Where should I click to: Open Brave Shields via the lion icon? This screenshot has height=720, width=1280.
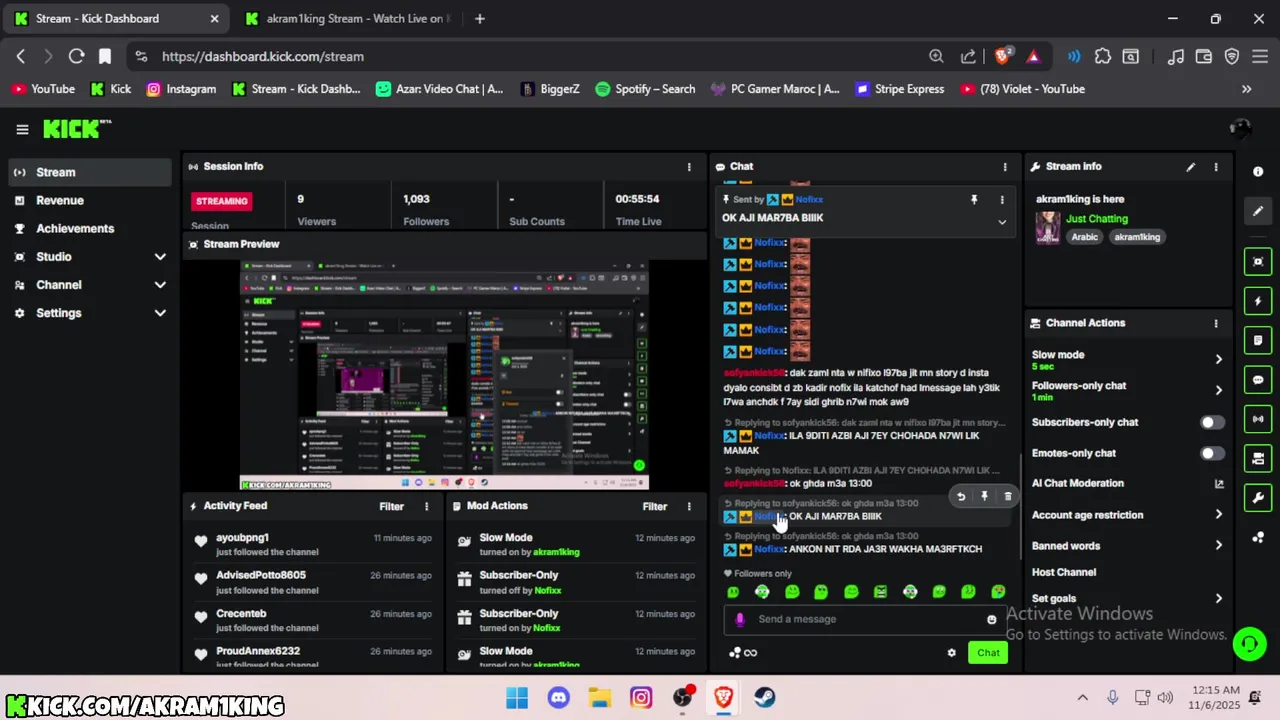pyautogui.click(x=1002, y=57)
